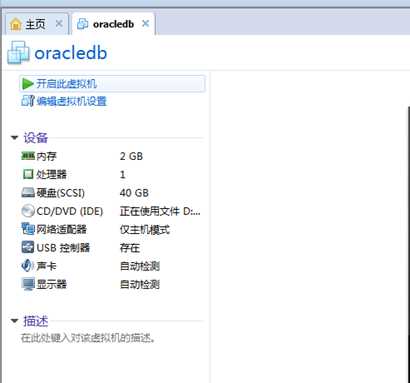Click the 40 GB disk value

[134, 193]
